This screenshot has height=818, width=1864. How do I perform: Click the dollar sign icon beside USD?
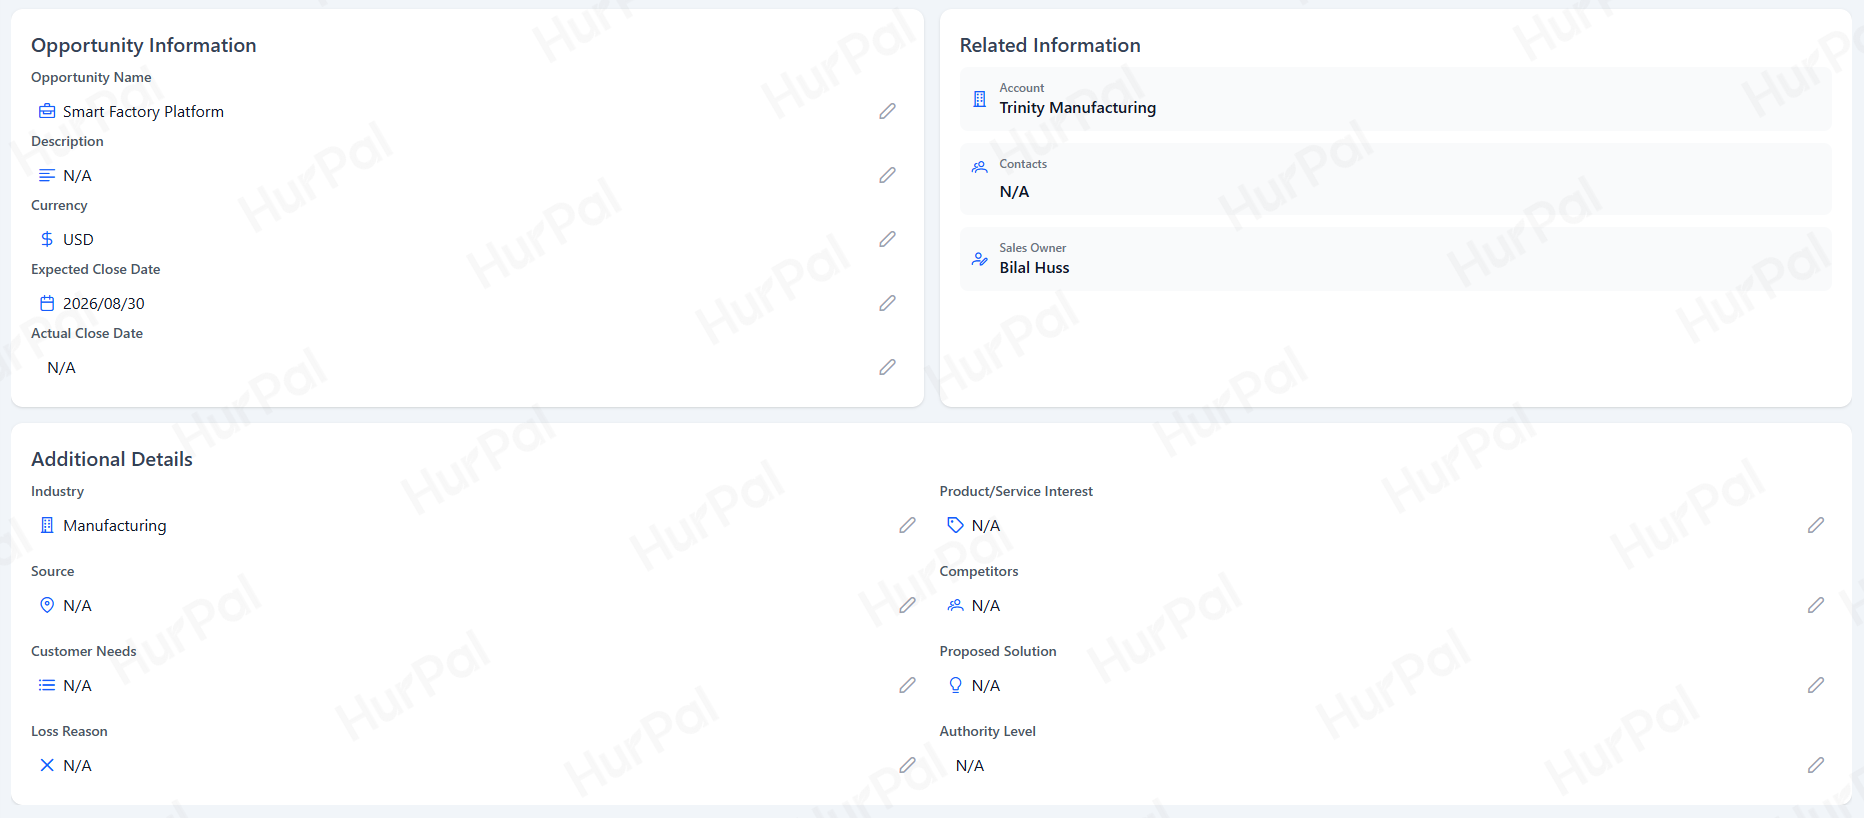pyautogui.click(x=47, y=239)
